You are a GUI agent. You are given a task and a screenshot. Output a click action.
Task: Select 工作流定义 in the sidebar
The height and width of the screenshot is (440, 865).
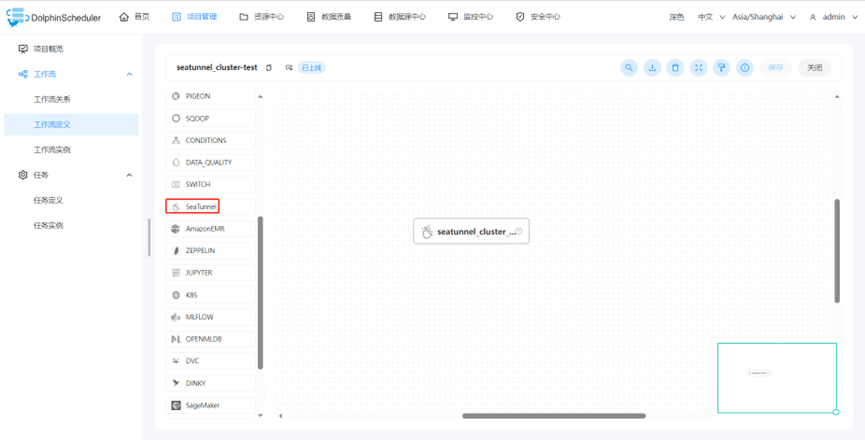tap(71, 125)
